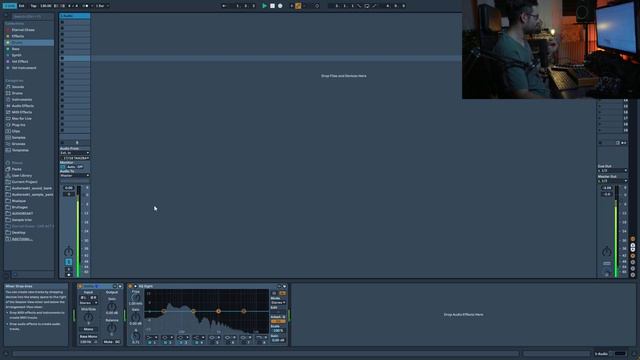
Task: Select the Synth collection
Action: [x=16, y=55]
